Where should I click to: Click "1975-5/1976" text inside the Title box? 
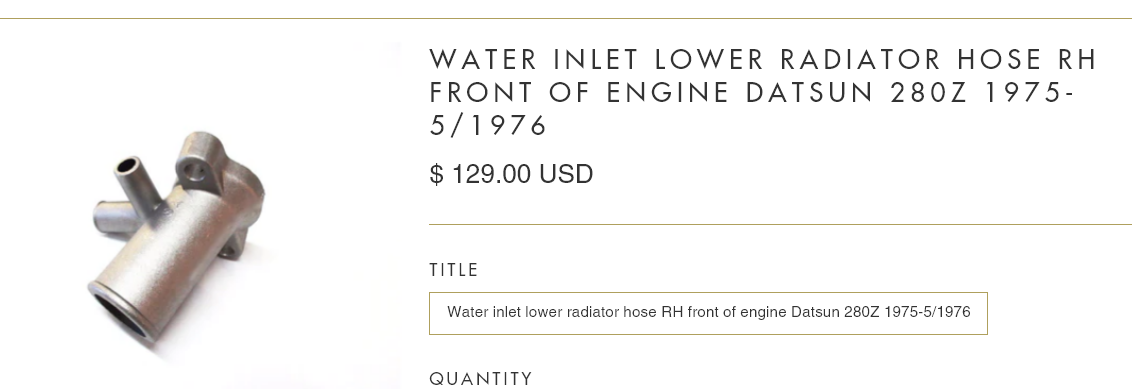927,312
